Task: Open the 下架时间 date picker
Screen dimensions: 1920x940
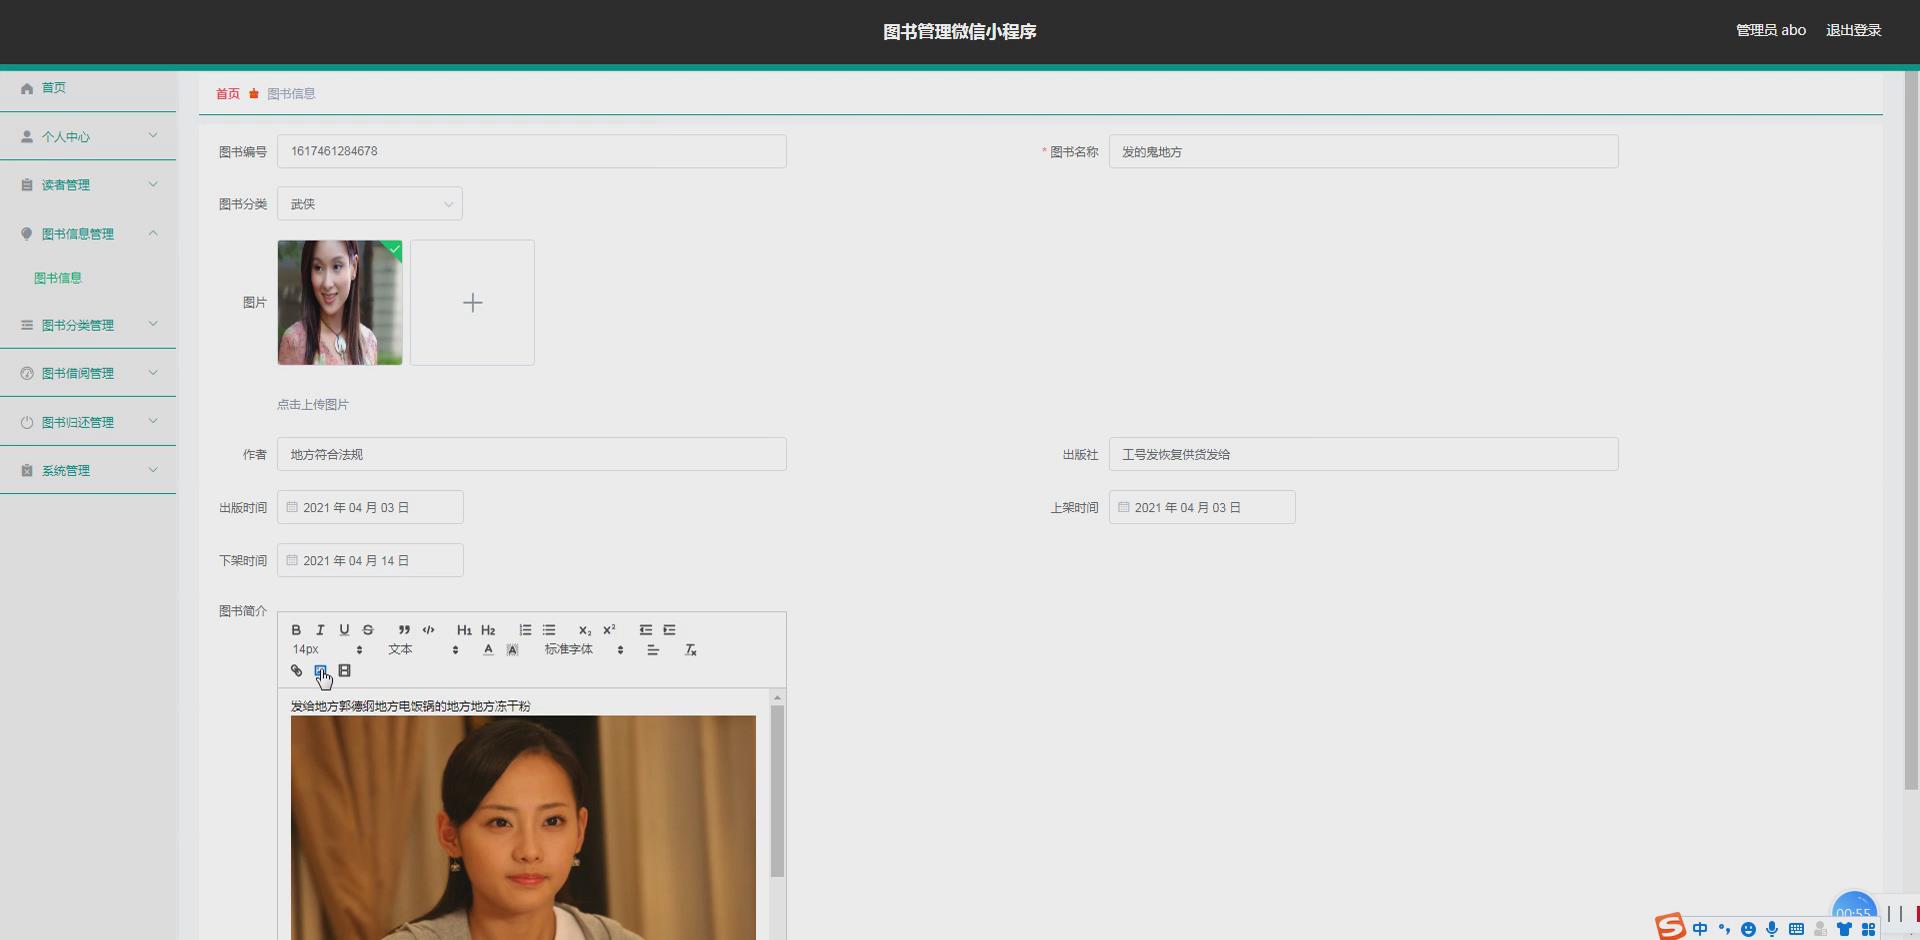Action: (x=370, y=560)
